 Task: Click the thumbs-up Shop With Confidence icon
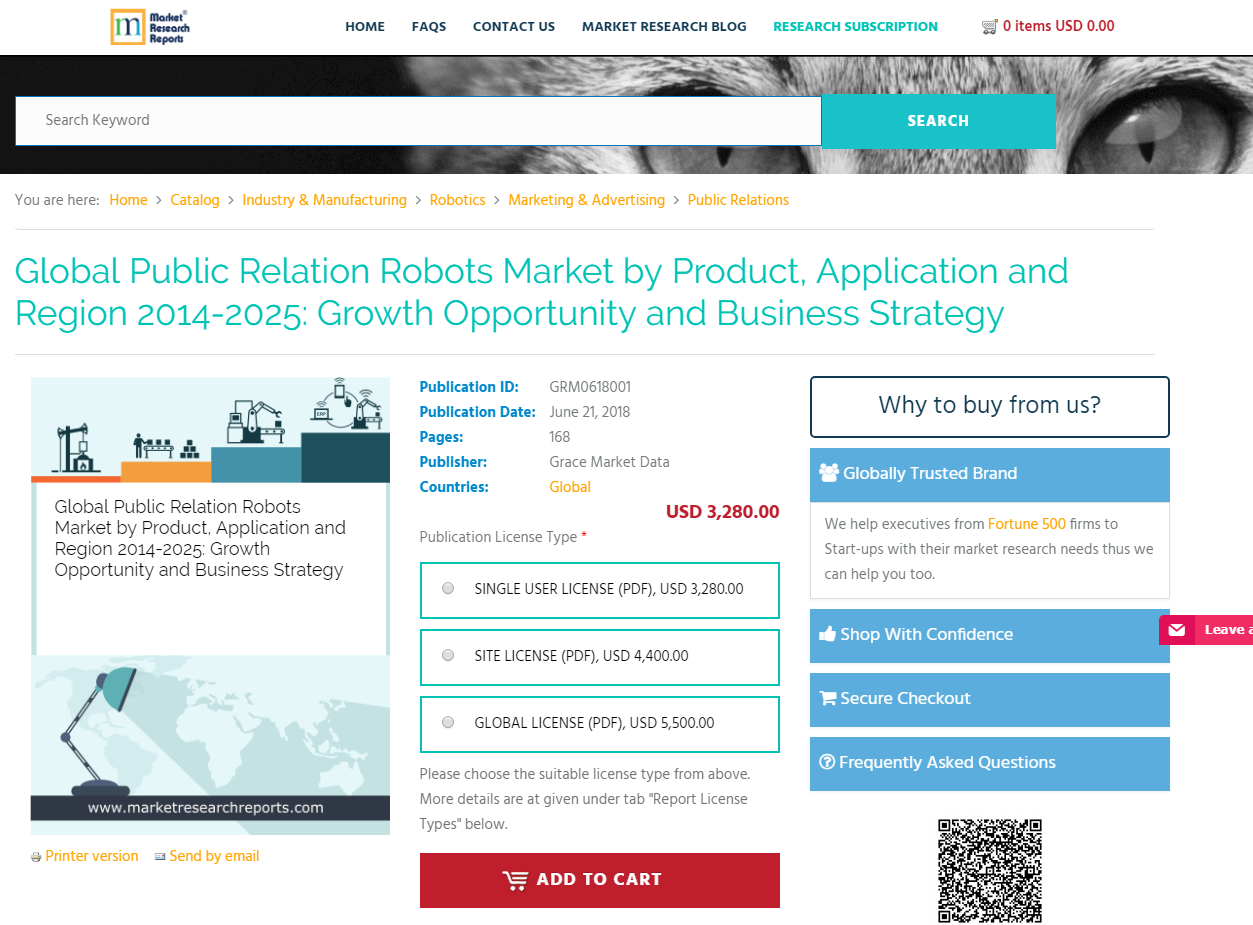[x=827, y=634]
